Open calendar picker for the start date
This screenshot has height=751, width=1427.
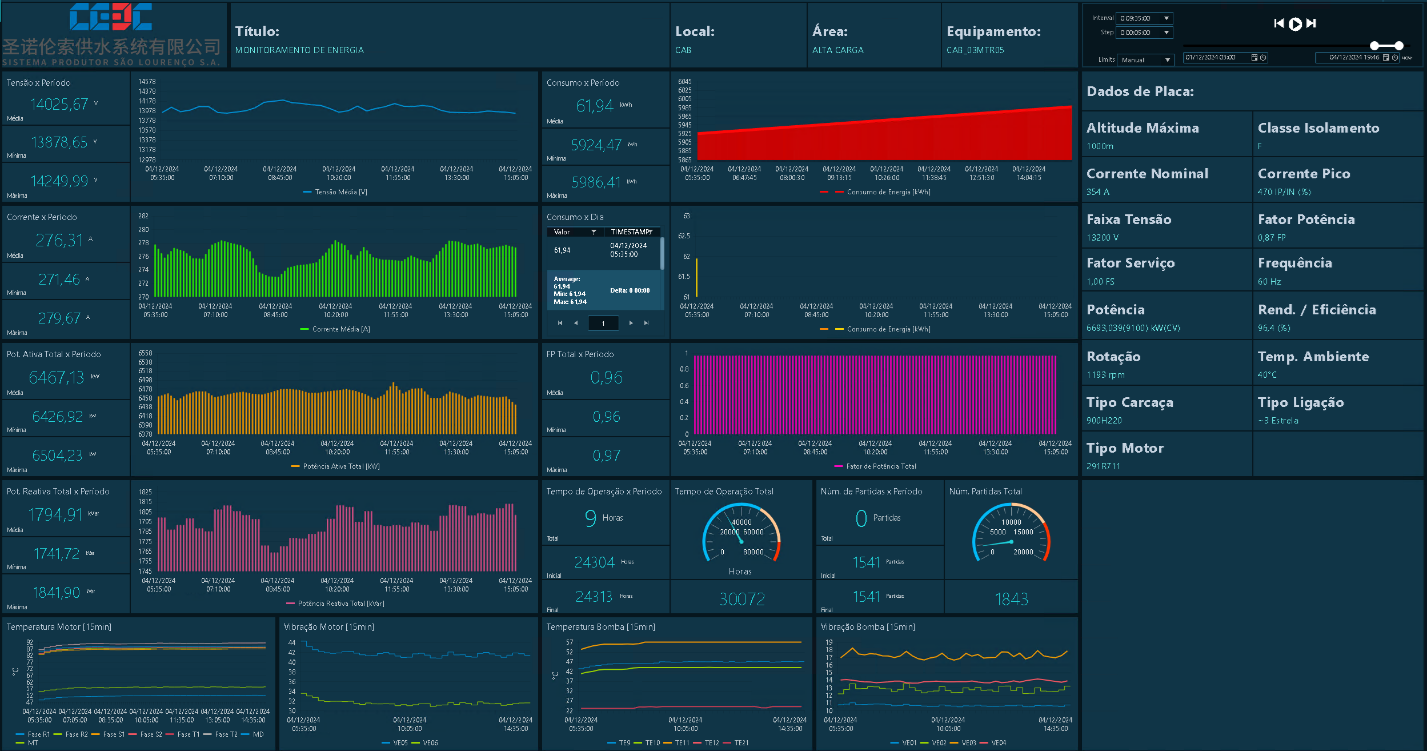[x=1255, y=58]
